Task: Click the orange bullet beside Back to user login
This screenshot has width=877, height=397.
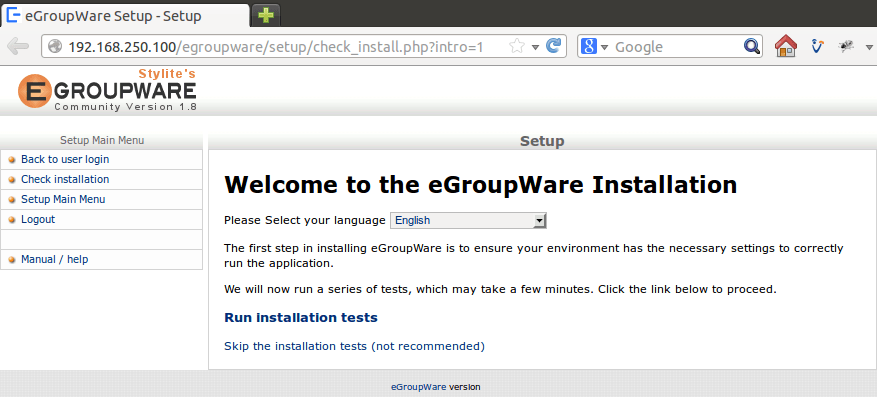Action: [x=12, y=160]
